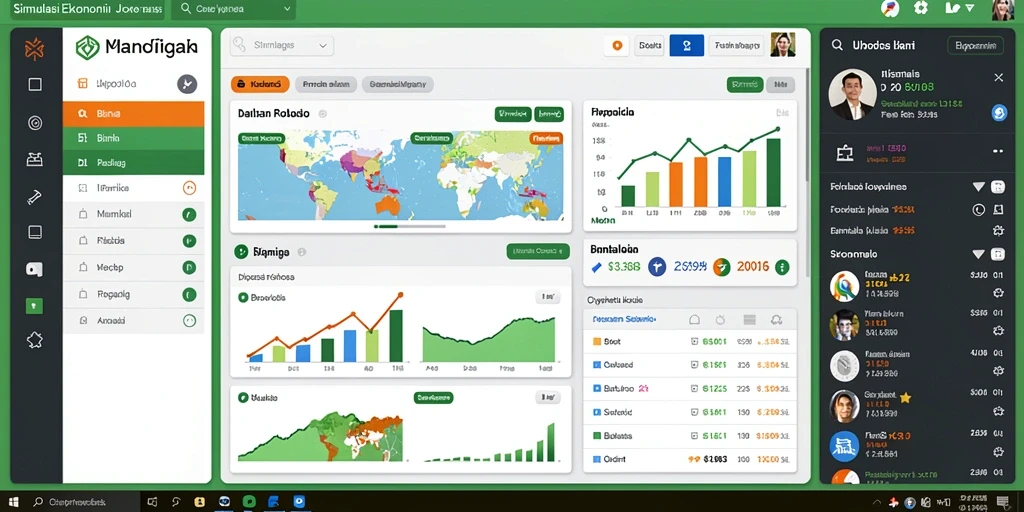The width and height of the screenshot is (1024, 512).
Task: Select the hammer tool icon in left sidebar
Action: (x=35, y=196)
